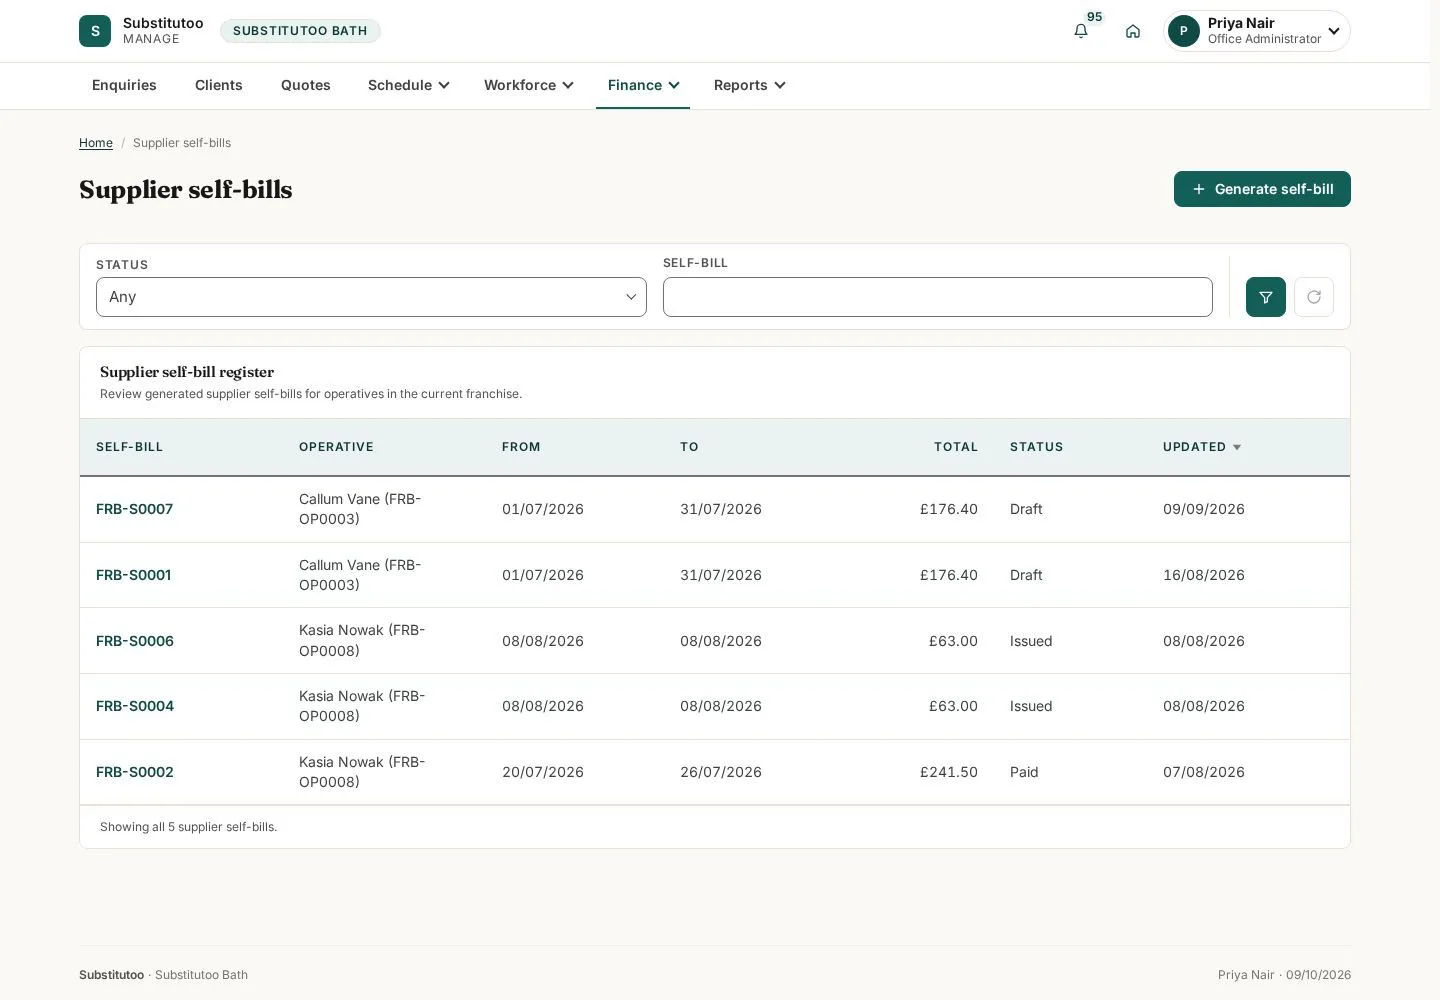Screen dimensions: 1440x1000
Task: Click the Generate self-bill button
Action: coord(1262,189)
